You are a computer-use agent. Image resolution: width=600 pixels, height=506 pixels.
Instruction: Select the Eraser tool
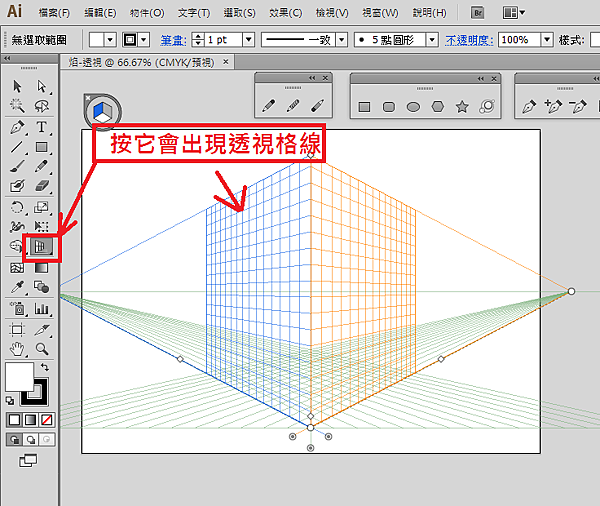click(x=41, y=186)
